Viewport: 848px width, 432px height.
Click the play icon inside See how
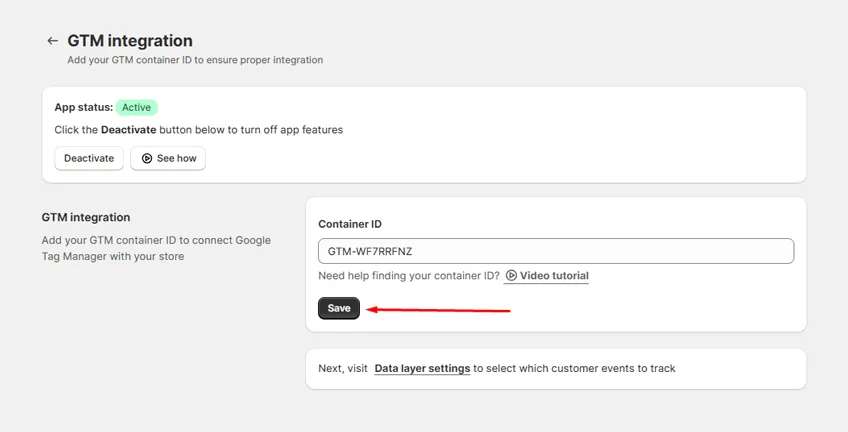[x=147, y=158]
